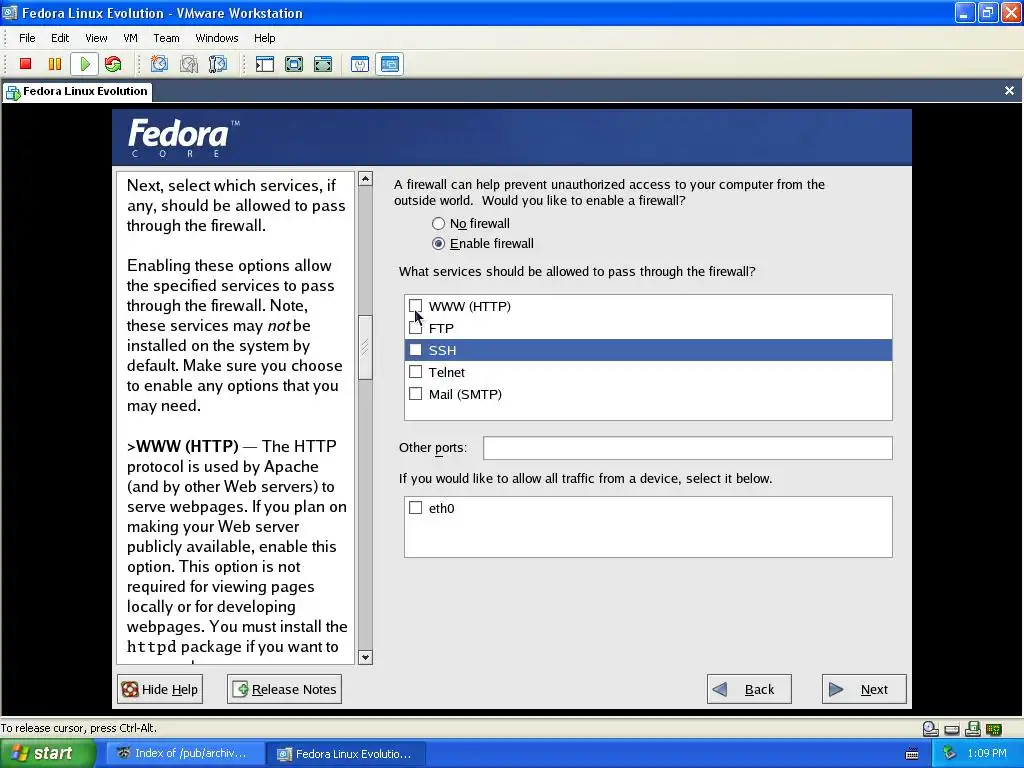Check the WWW (HTTP) service checkbox
The width and height of the screenshot is (1024, 768).
(415, 306)
